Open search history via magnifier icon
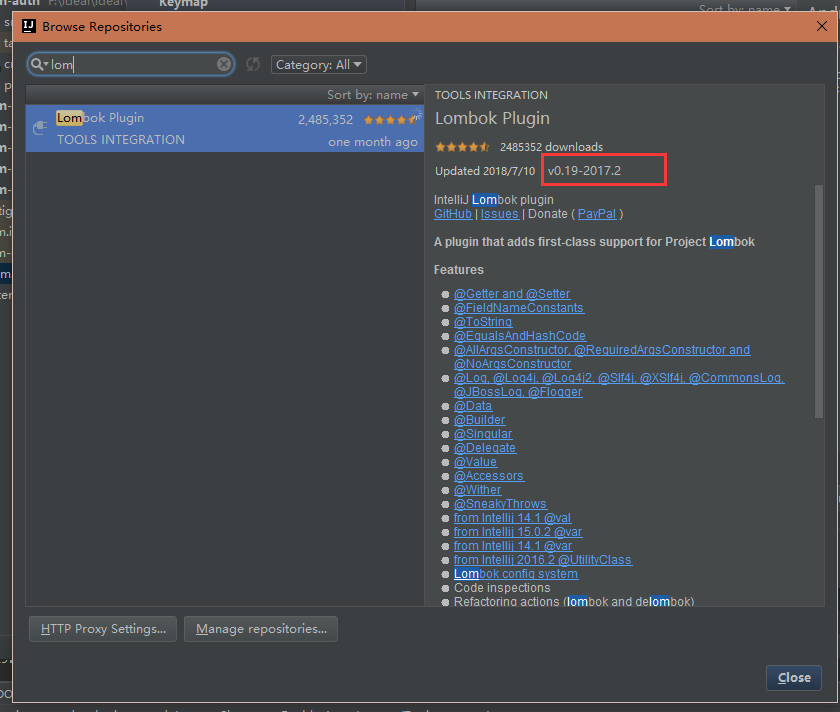Viewport: 840px width, 712px height. tap(39, 64)
